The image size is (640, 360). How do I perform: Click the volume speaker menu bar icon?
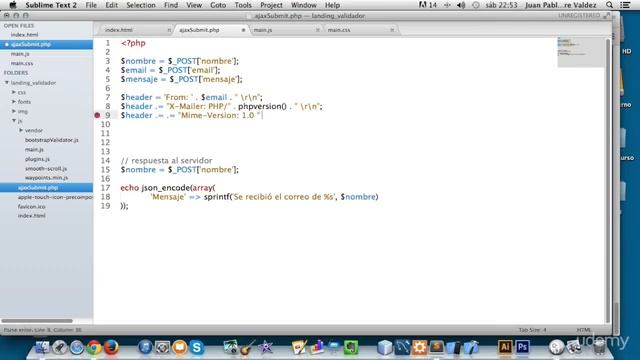[x=461, y=5]
